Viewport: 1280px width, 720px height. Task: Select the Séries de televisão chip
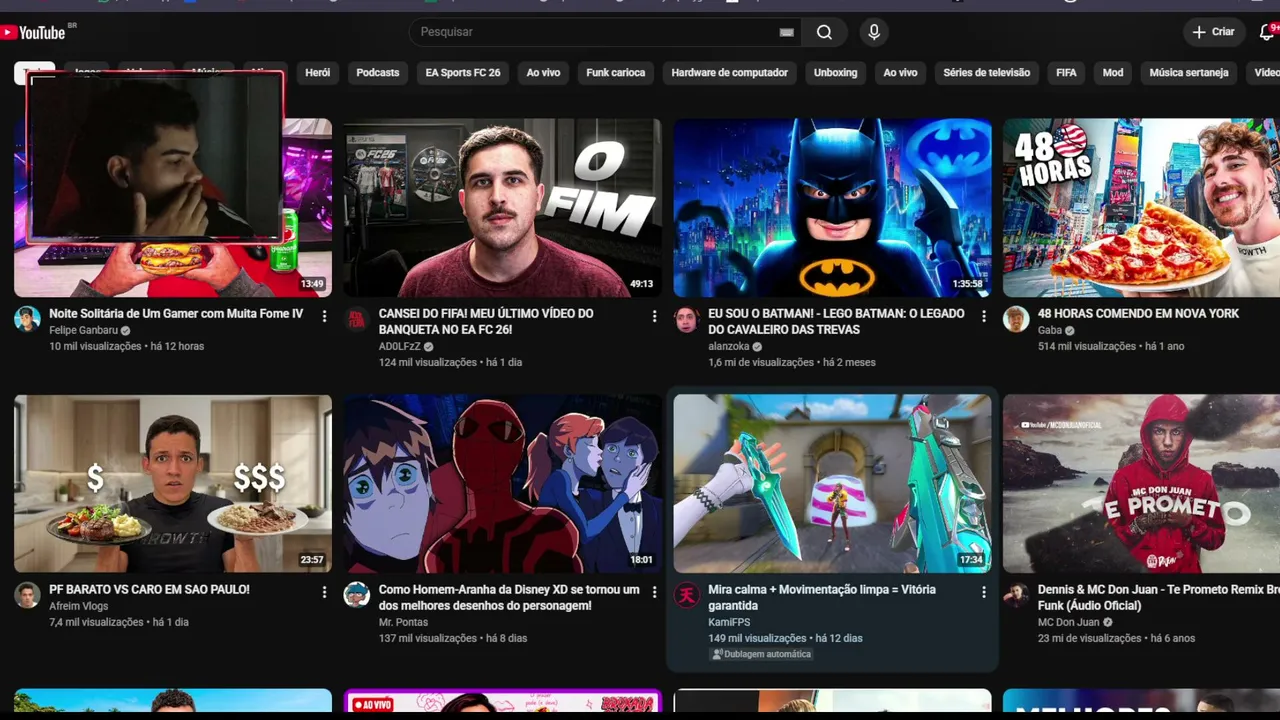(987, 73)
